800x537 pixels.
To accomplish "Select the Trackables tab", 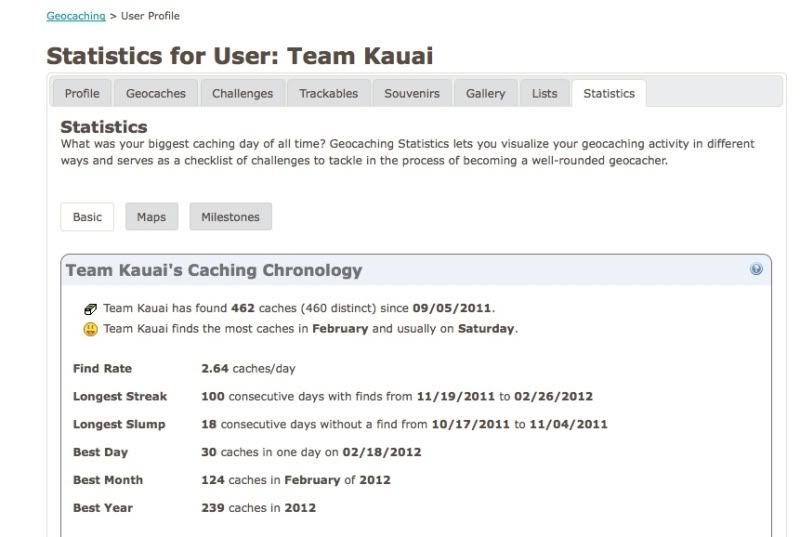I will (328, 94).
